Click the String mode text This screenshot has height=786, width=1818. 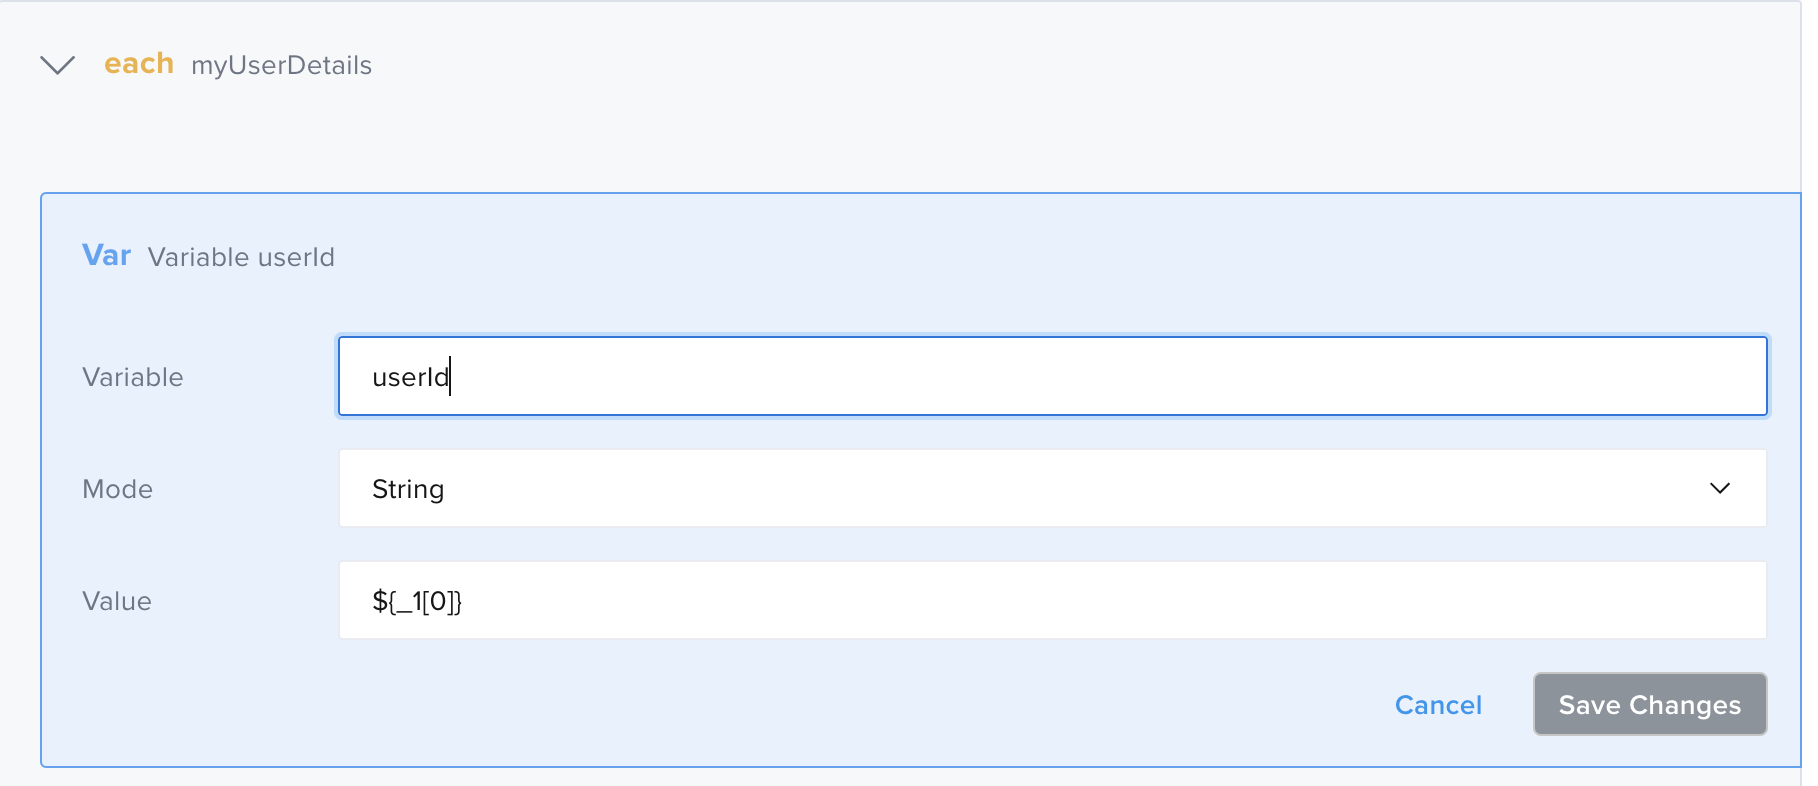pos(408,489)
